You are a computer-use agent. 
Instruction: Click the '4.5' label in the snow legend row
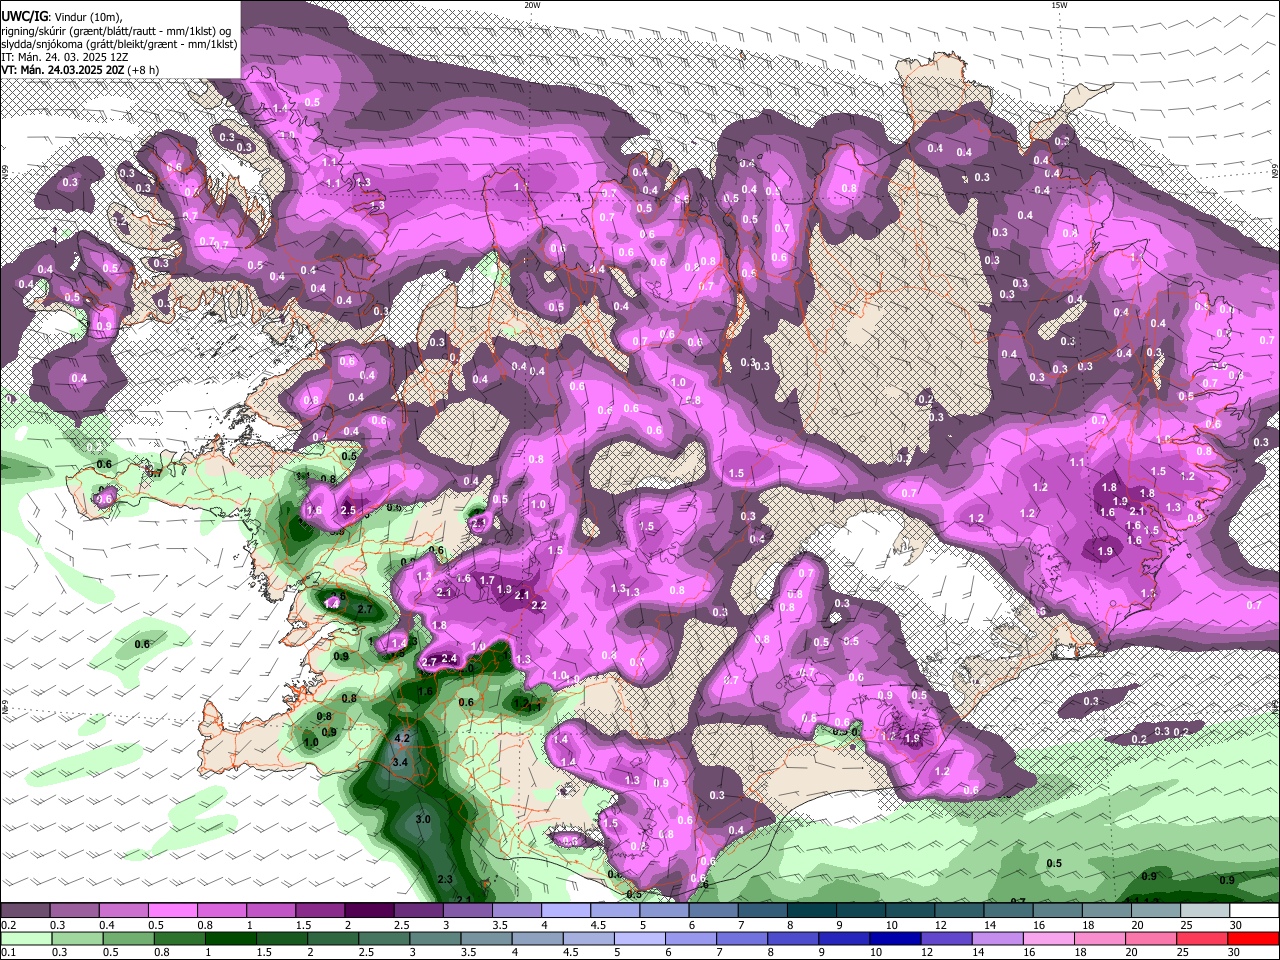point(598,925)
